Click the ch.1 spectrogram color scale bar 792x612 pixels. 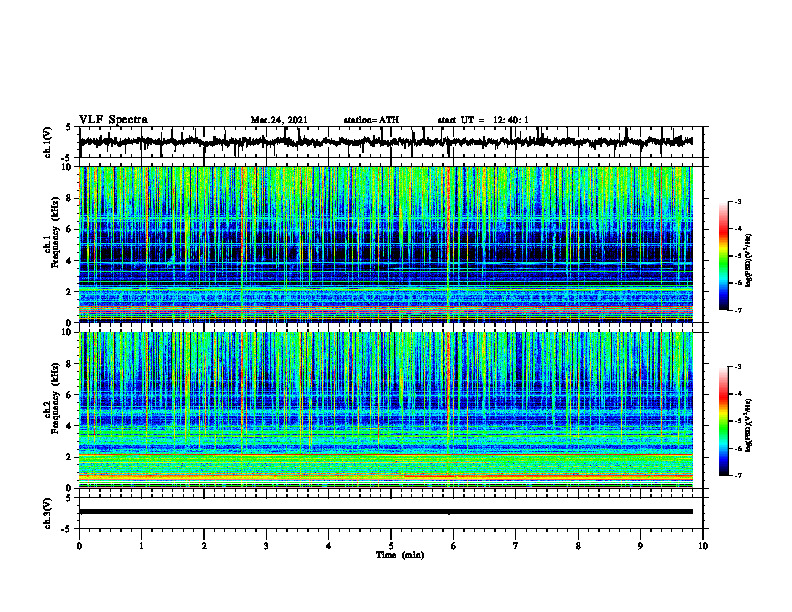(x=724, y=256)
